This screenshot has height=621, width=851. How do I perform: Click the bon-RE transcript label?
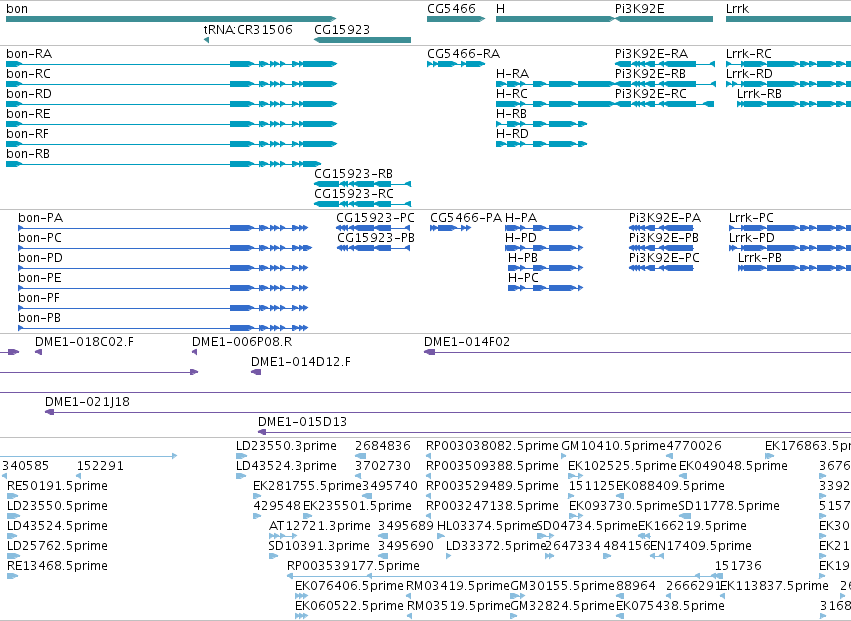[28, 114]
